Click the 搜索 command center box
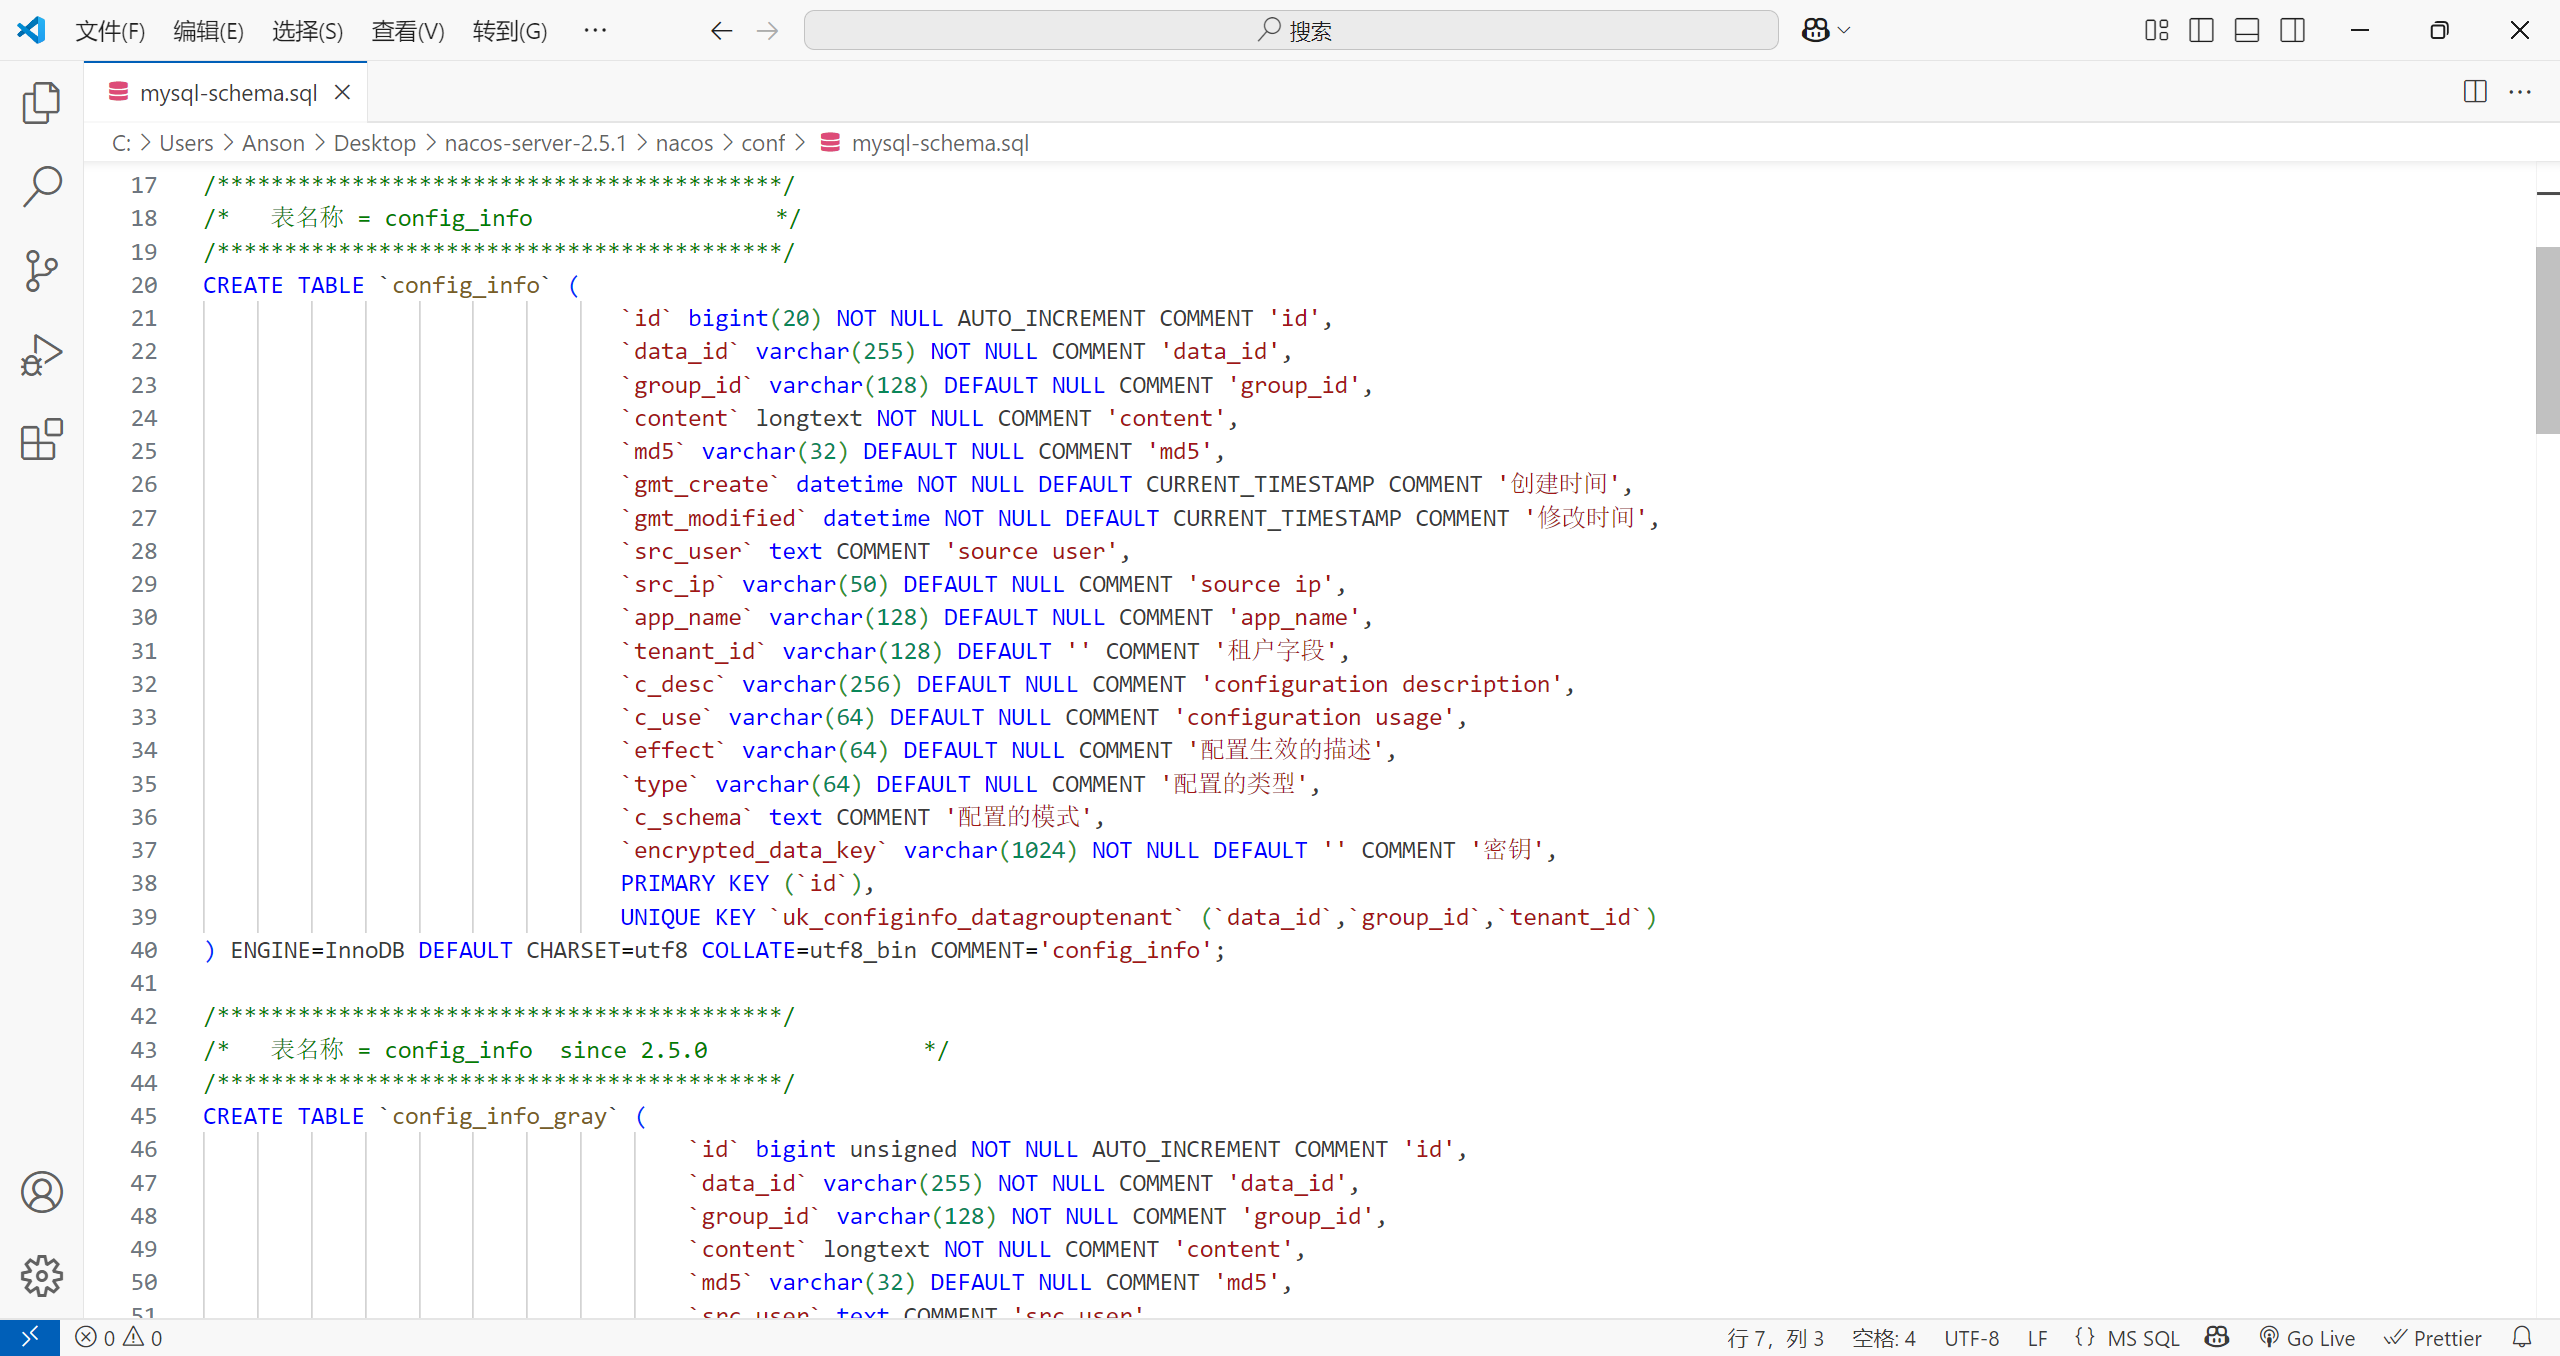 (x=1291, y=31)
